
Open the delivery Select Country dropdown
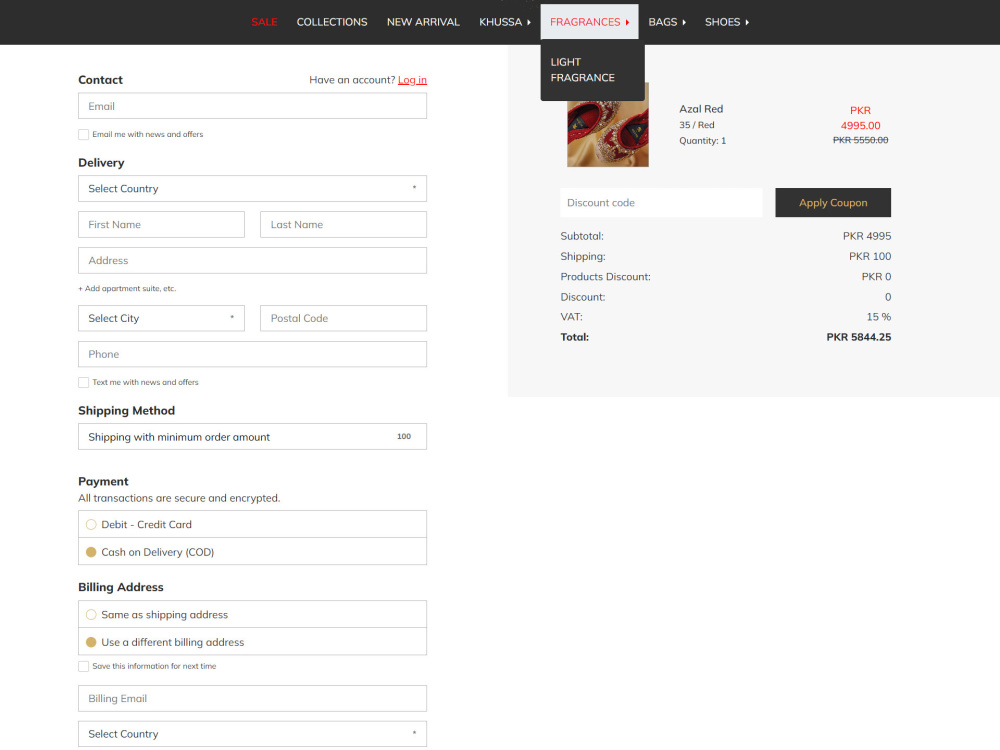(253, 189)
